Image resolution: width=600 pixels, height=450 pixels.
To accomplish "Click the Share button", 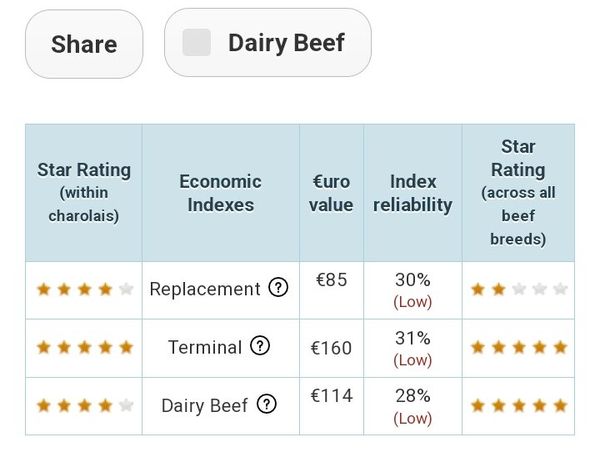I will coord(84,44).
